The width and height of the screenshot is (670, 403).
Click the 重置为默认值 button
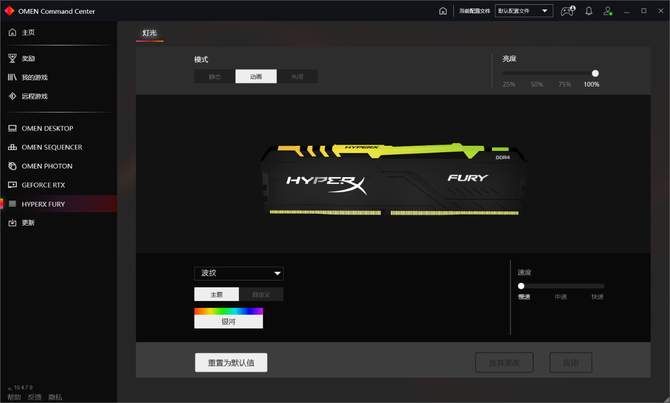pyautogui.click(x=231, y=363)
